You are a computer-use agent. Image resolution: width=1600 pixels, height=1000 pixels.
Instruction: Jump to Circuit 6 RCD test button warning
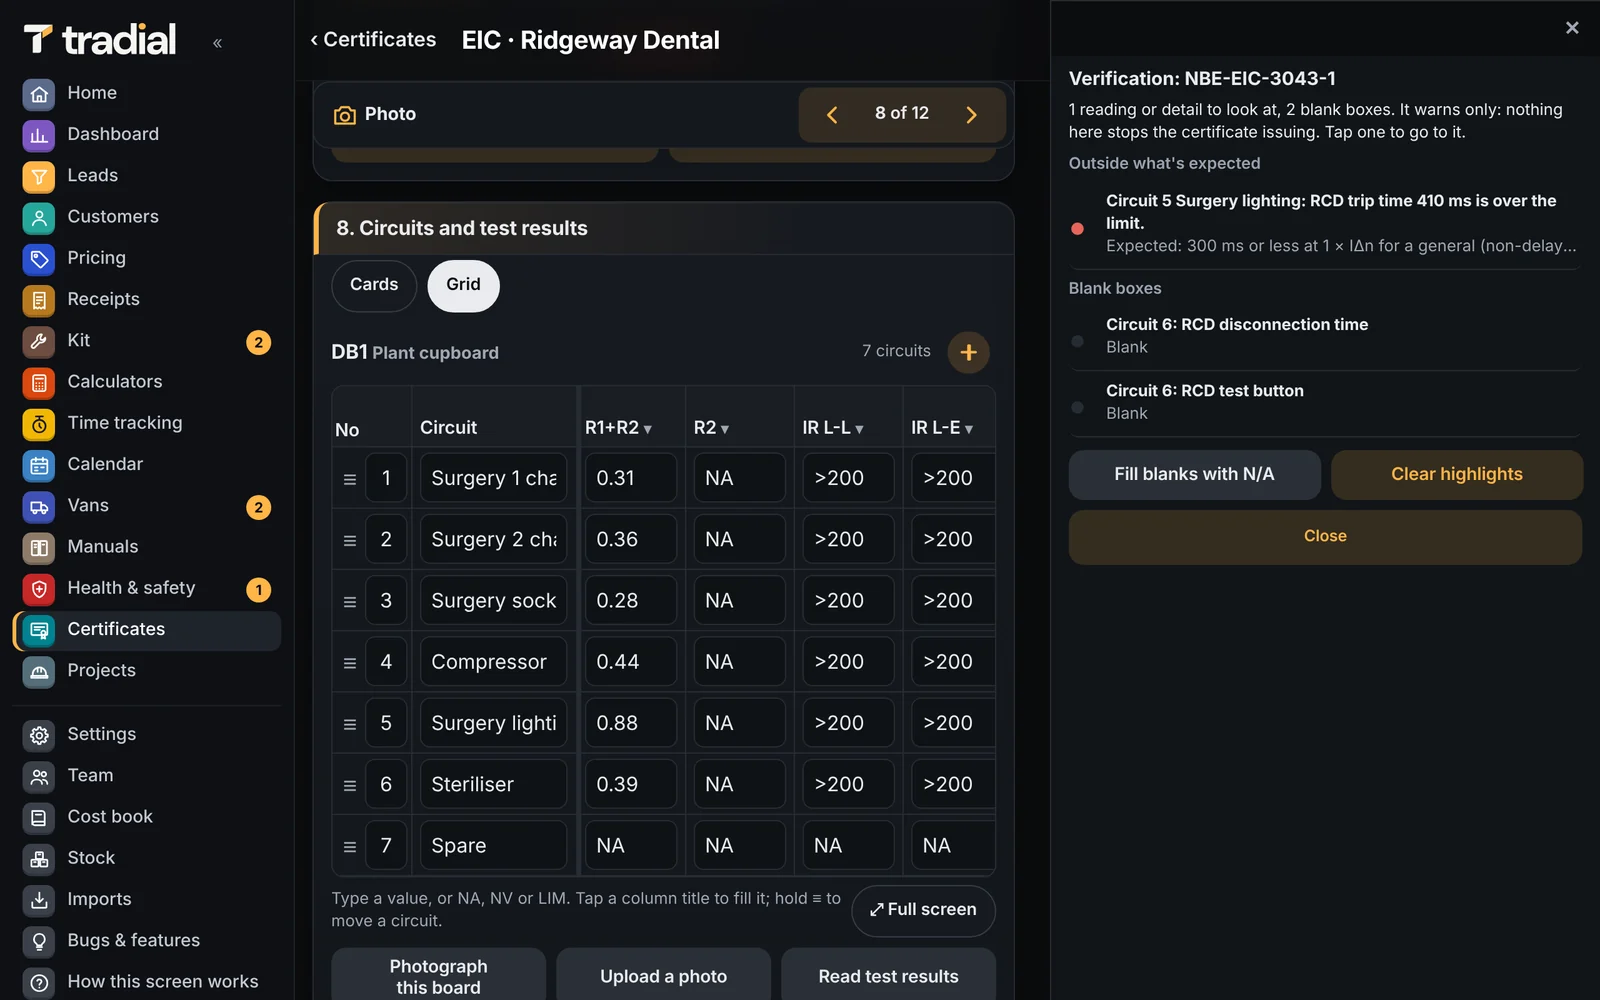pyautogui.click(x=1325, y=403)
